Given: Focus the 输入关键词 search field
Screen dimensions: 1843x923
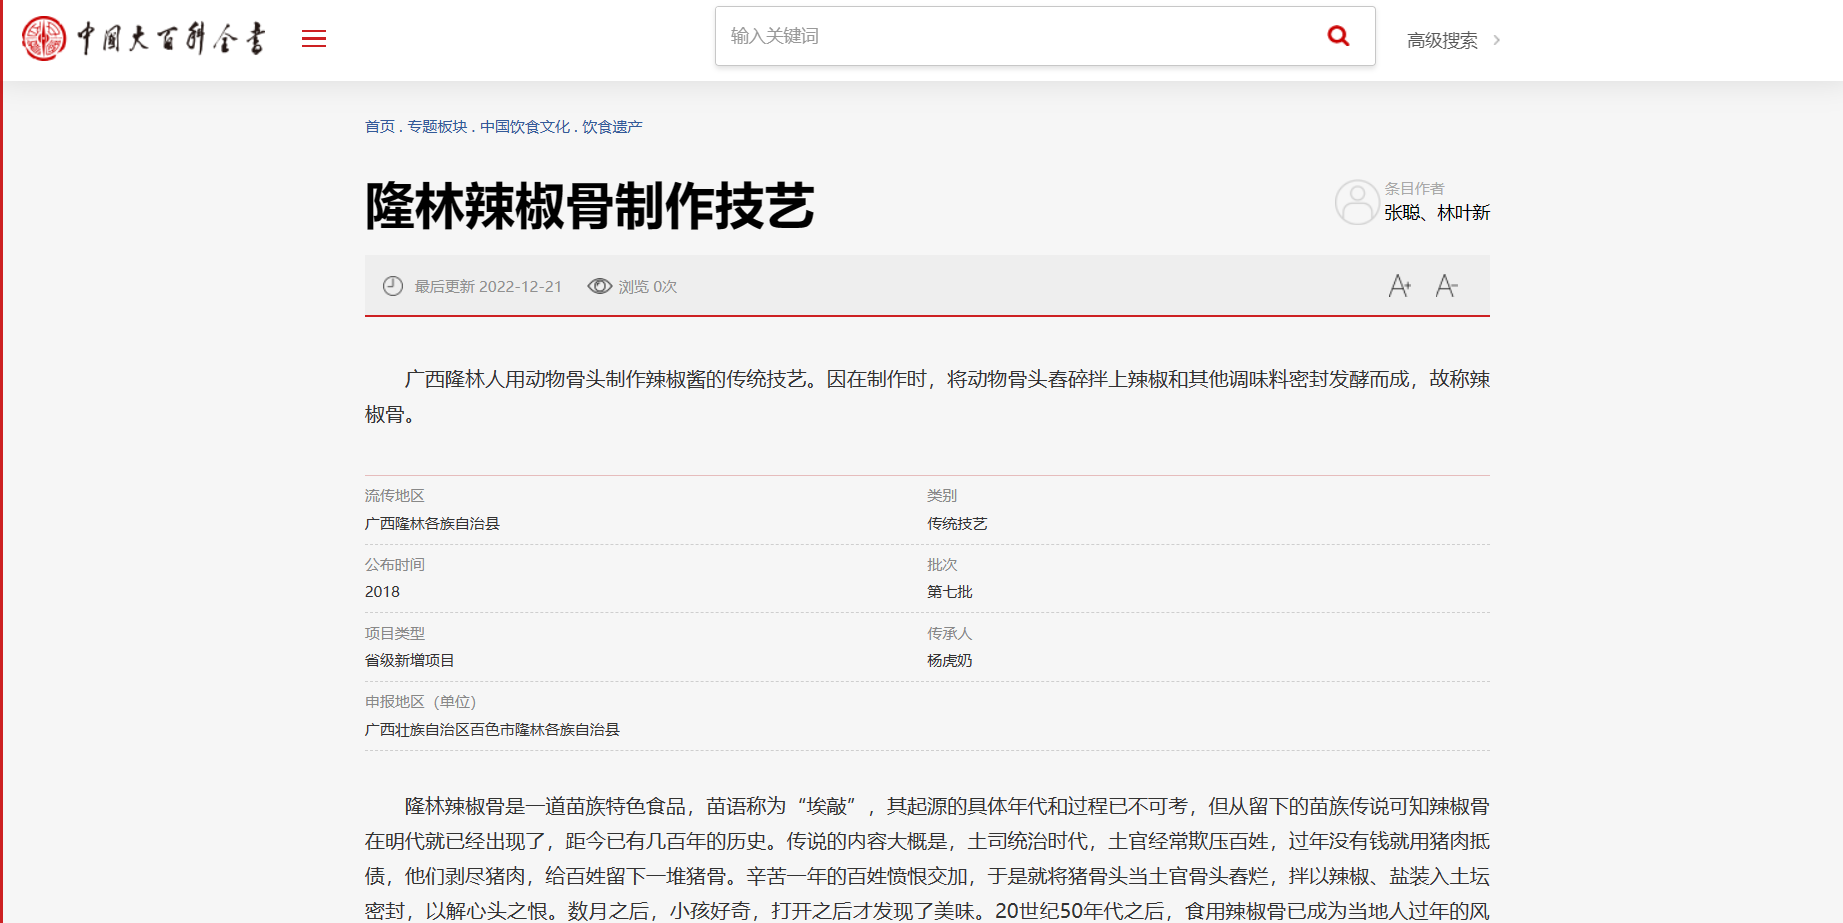Looking at the screenshot, I should tap(1015, 36).
